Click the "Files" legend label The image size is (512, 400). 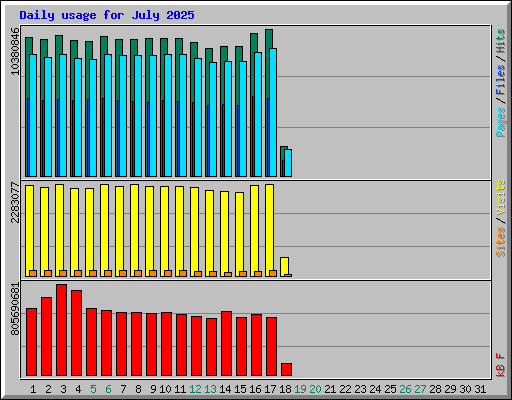pos(501,80)
